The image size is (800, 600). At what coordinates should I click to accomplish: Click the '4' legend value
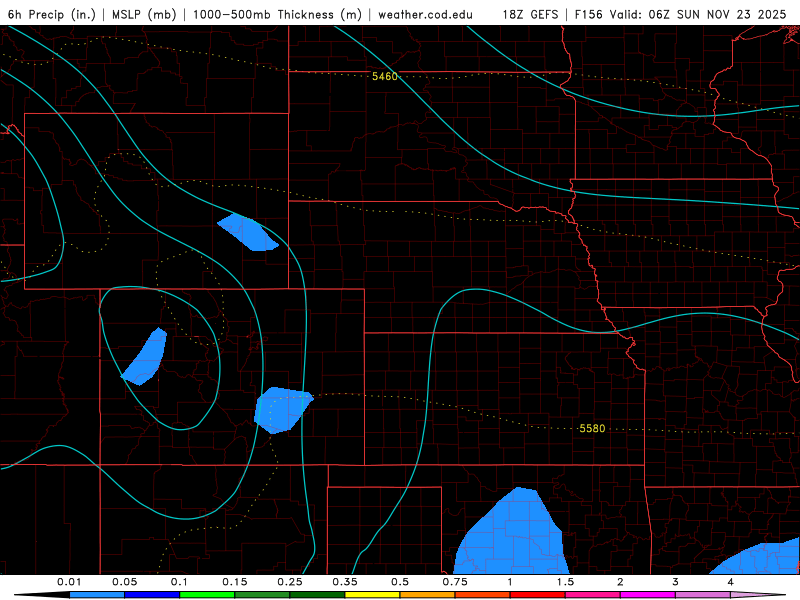tap(731, 582)
